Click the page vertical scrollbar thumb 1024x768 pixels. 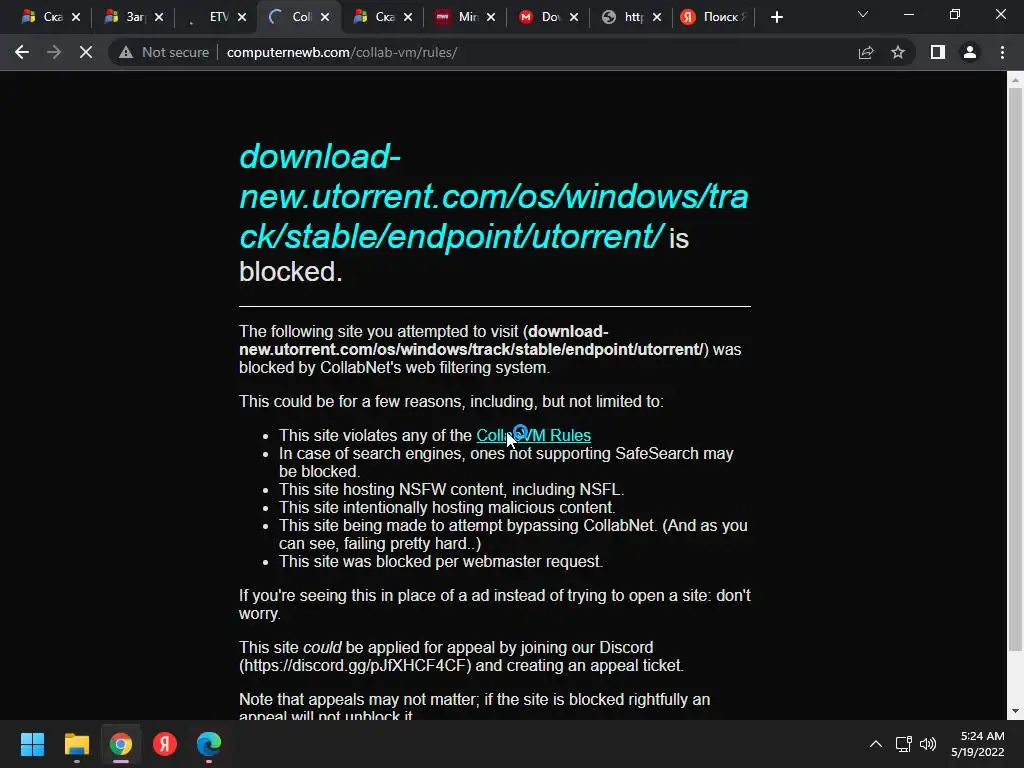1015,369
